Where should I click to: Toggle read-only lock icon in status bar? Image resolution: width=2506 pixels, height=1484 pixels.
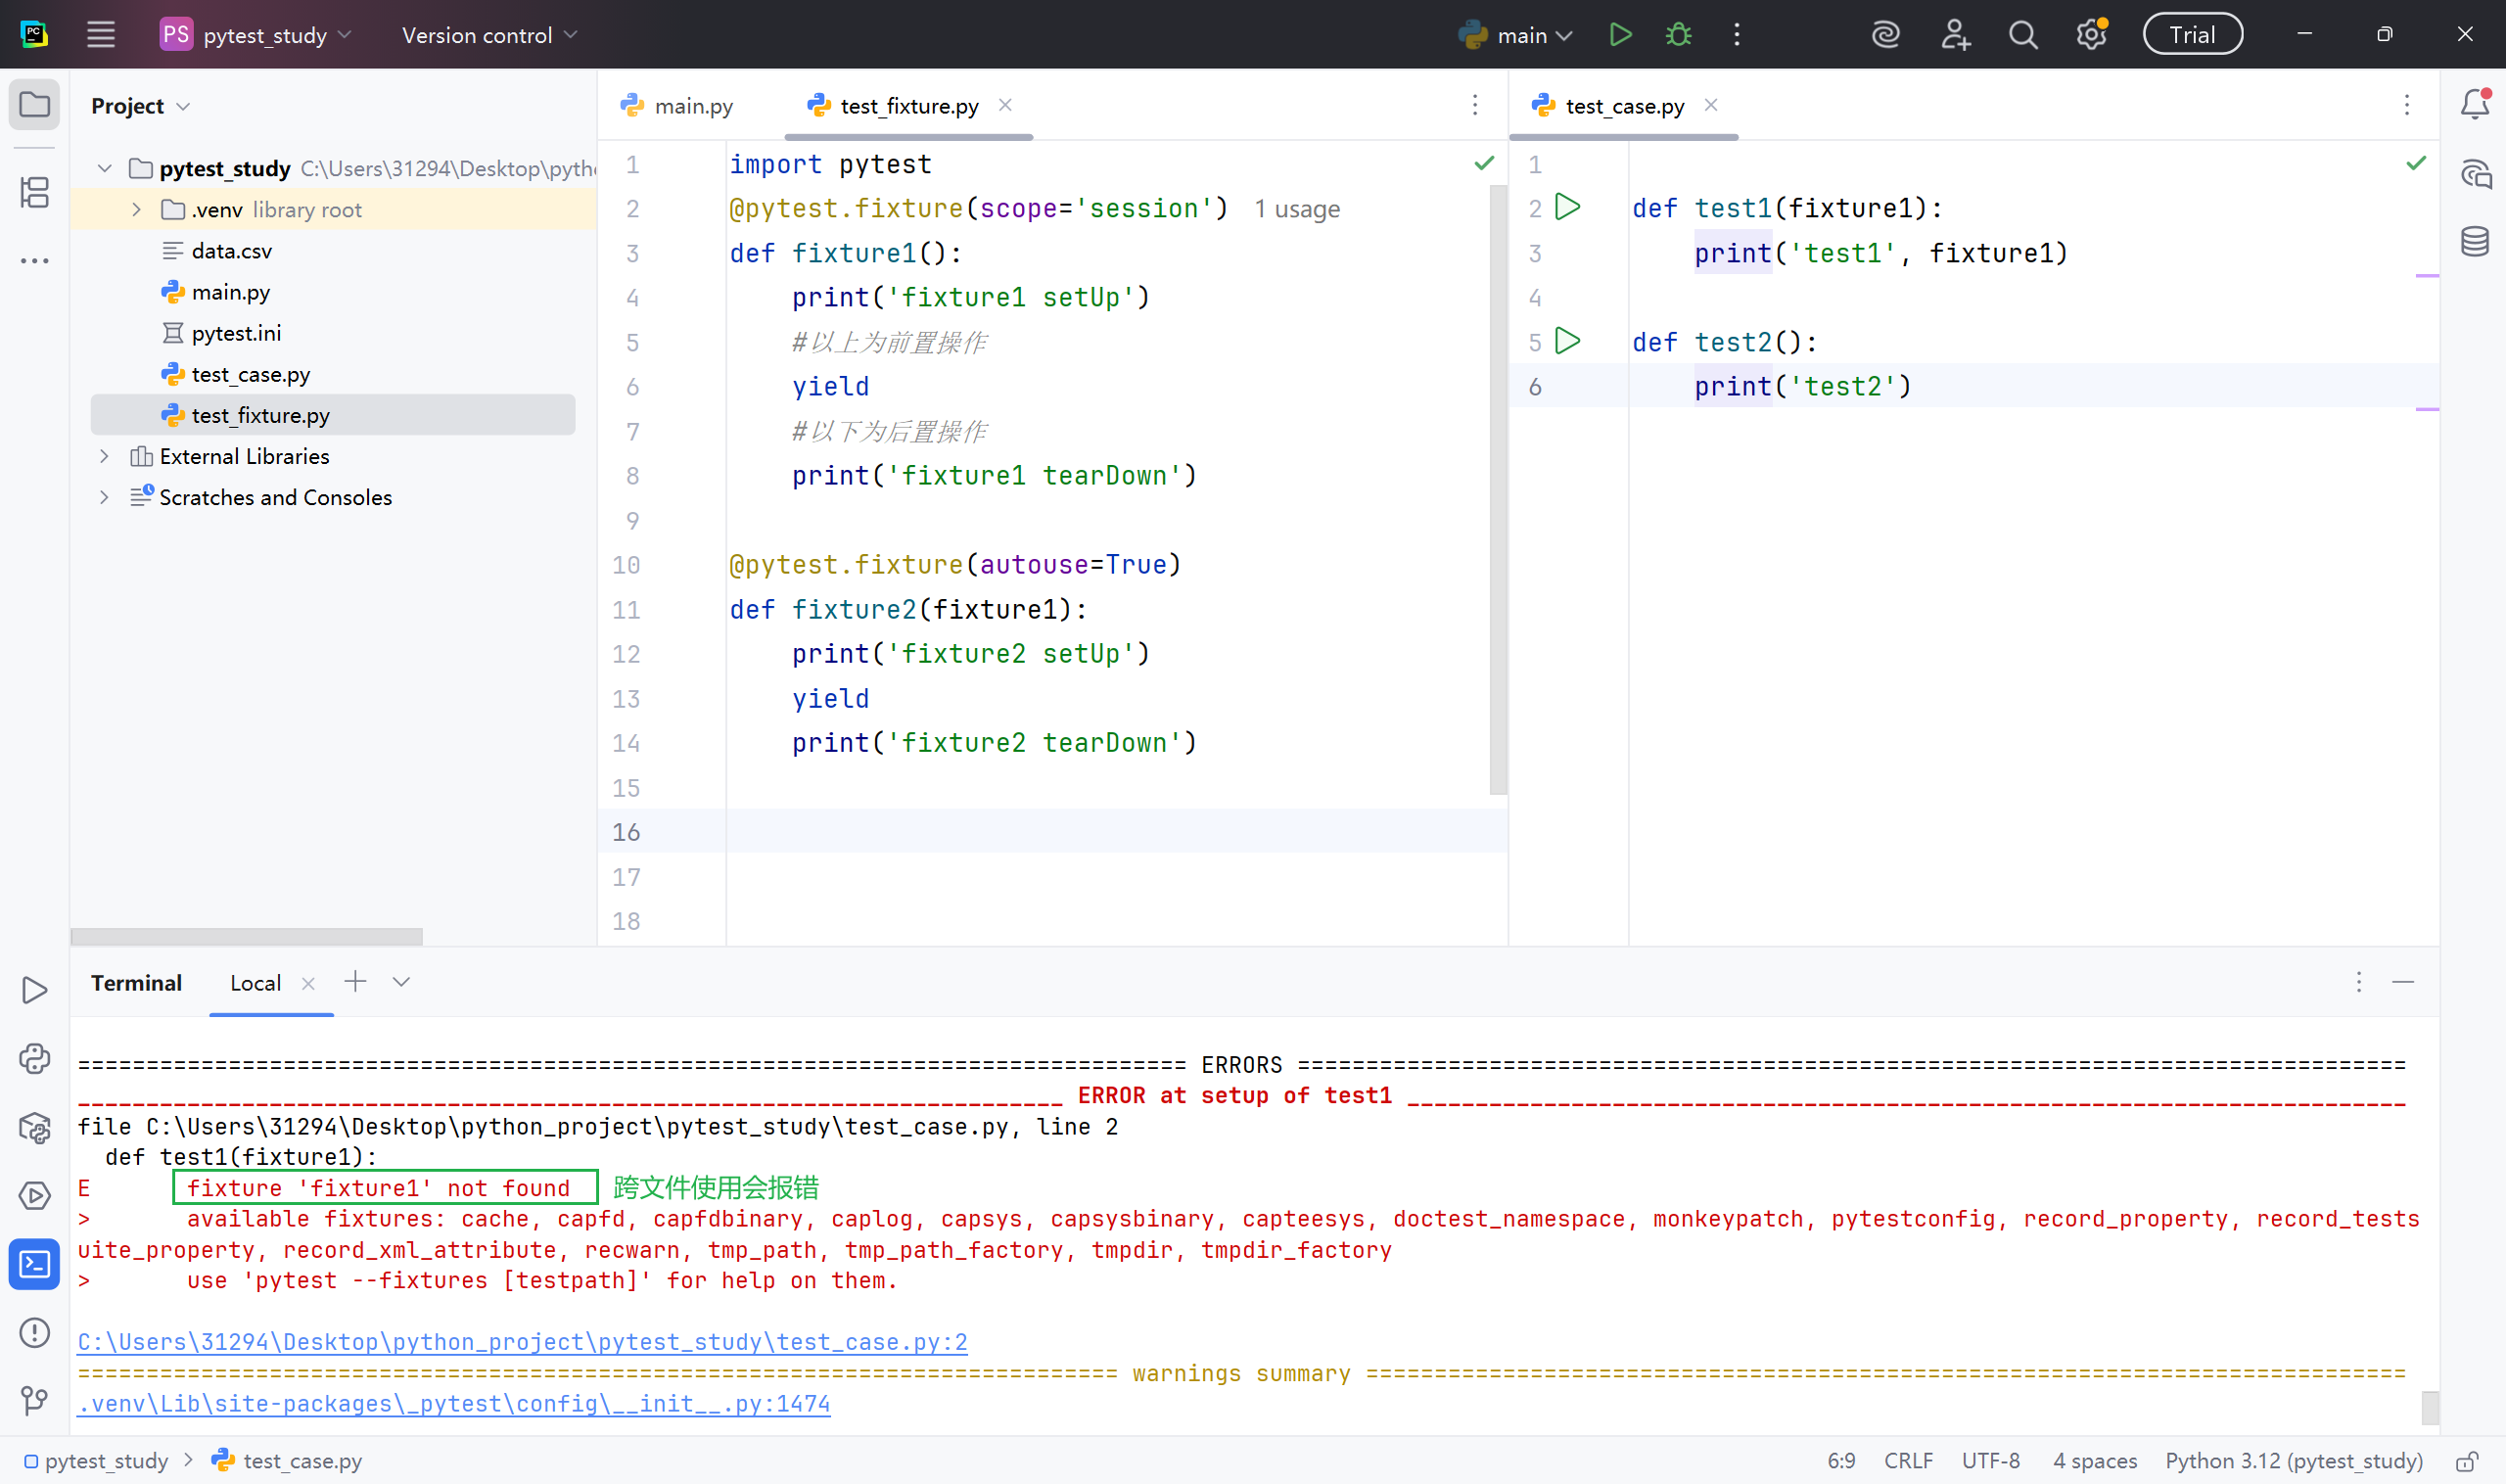click(2466, 1461)
